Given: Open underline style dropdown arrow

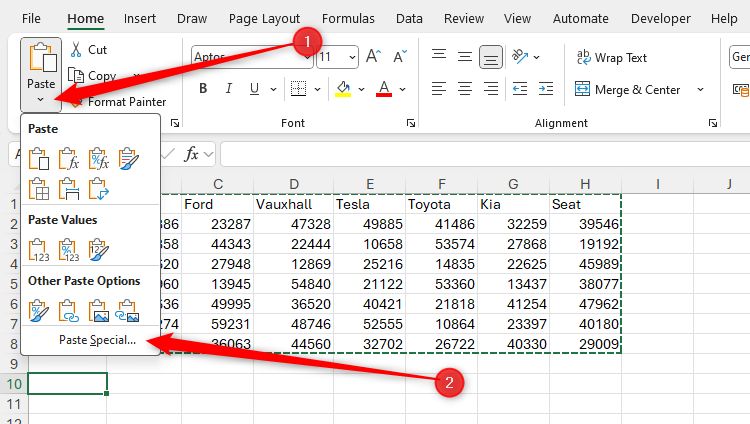Looking at the screenshot, I should [x=273, y=89].
